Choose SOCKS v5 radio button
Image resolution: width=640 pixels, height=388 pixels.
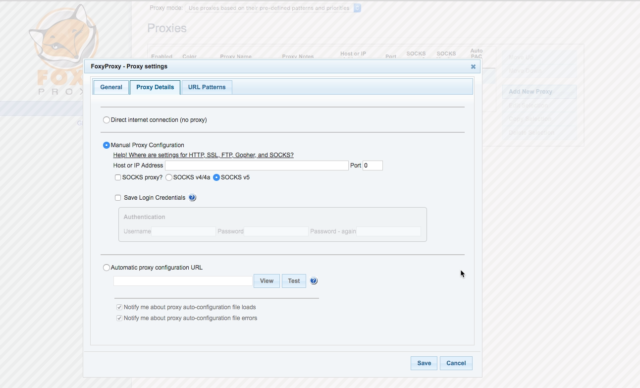(216, 177)
